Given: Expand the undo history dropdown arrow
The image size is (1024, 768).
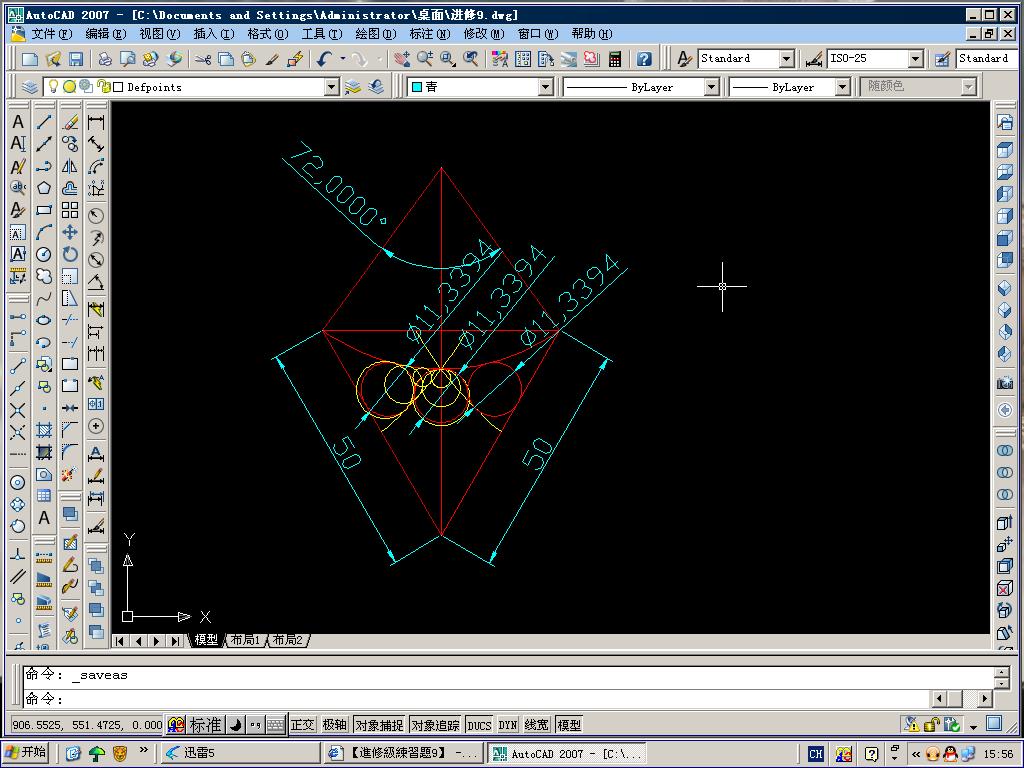Looking at the screenshot, I should click(343, 59).
